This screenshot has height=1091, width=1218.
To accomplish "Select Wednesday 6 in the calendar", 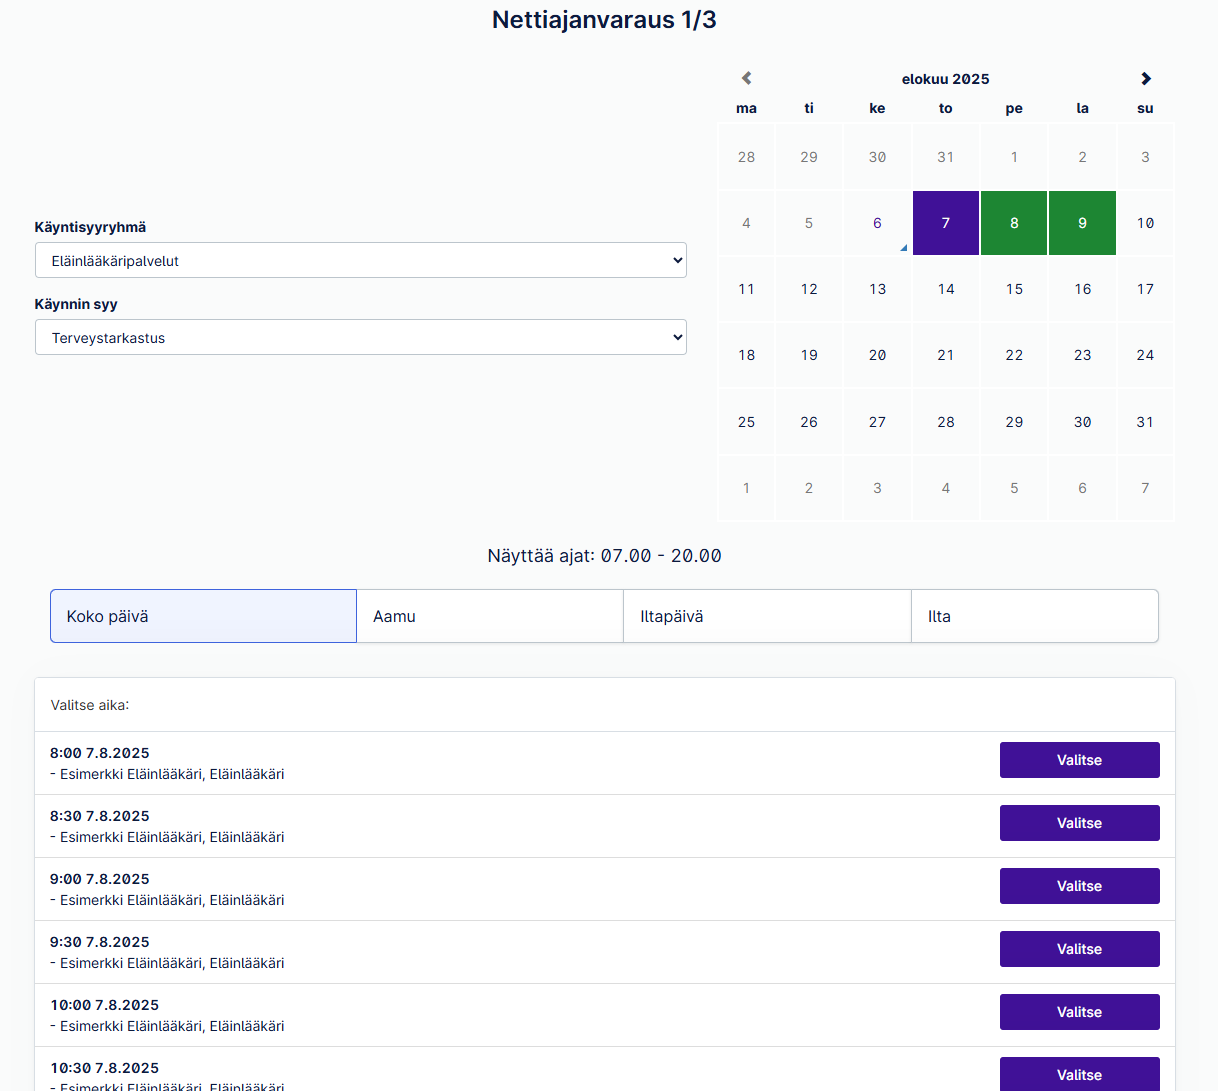I will (x=877, y=223).
